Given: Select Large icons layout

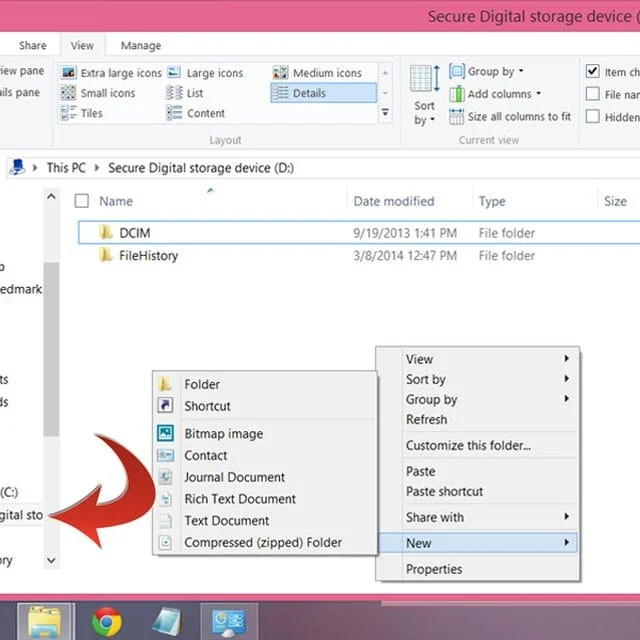Looking at the screenshot, I should 205,73.
